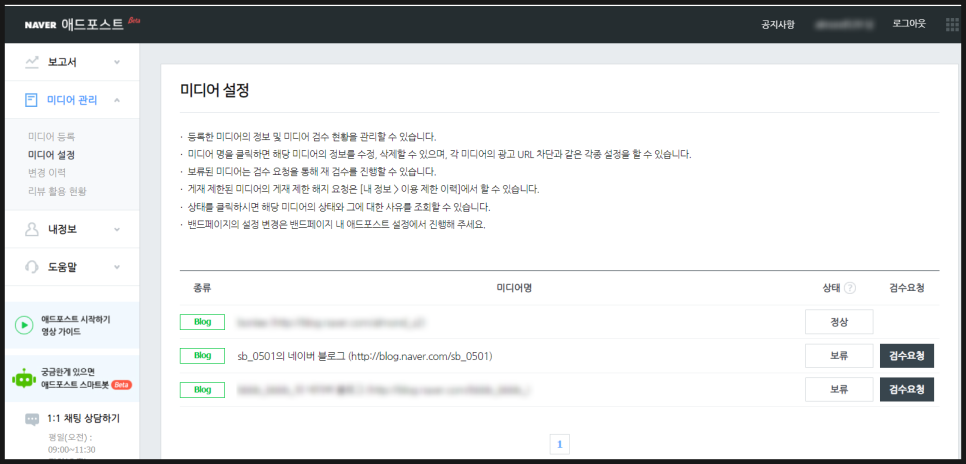966x464 pixels.
Task: Click 검수요청 button for sb_0501 blog
Action: pyautogui.click(x=907, y=356)
